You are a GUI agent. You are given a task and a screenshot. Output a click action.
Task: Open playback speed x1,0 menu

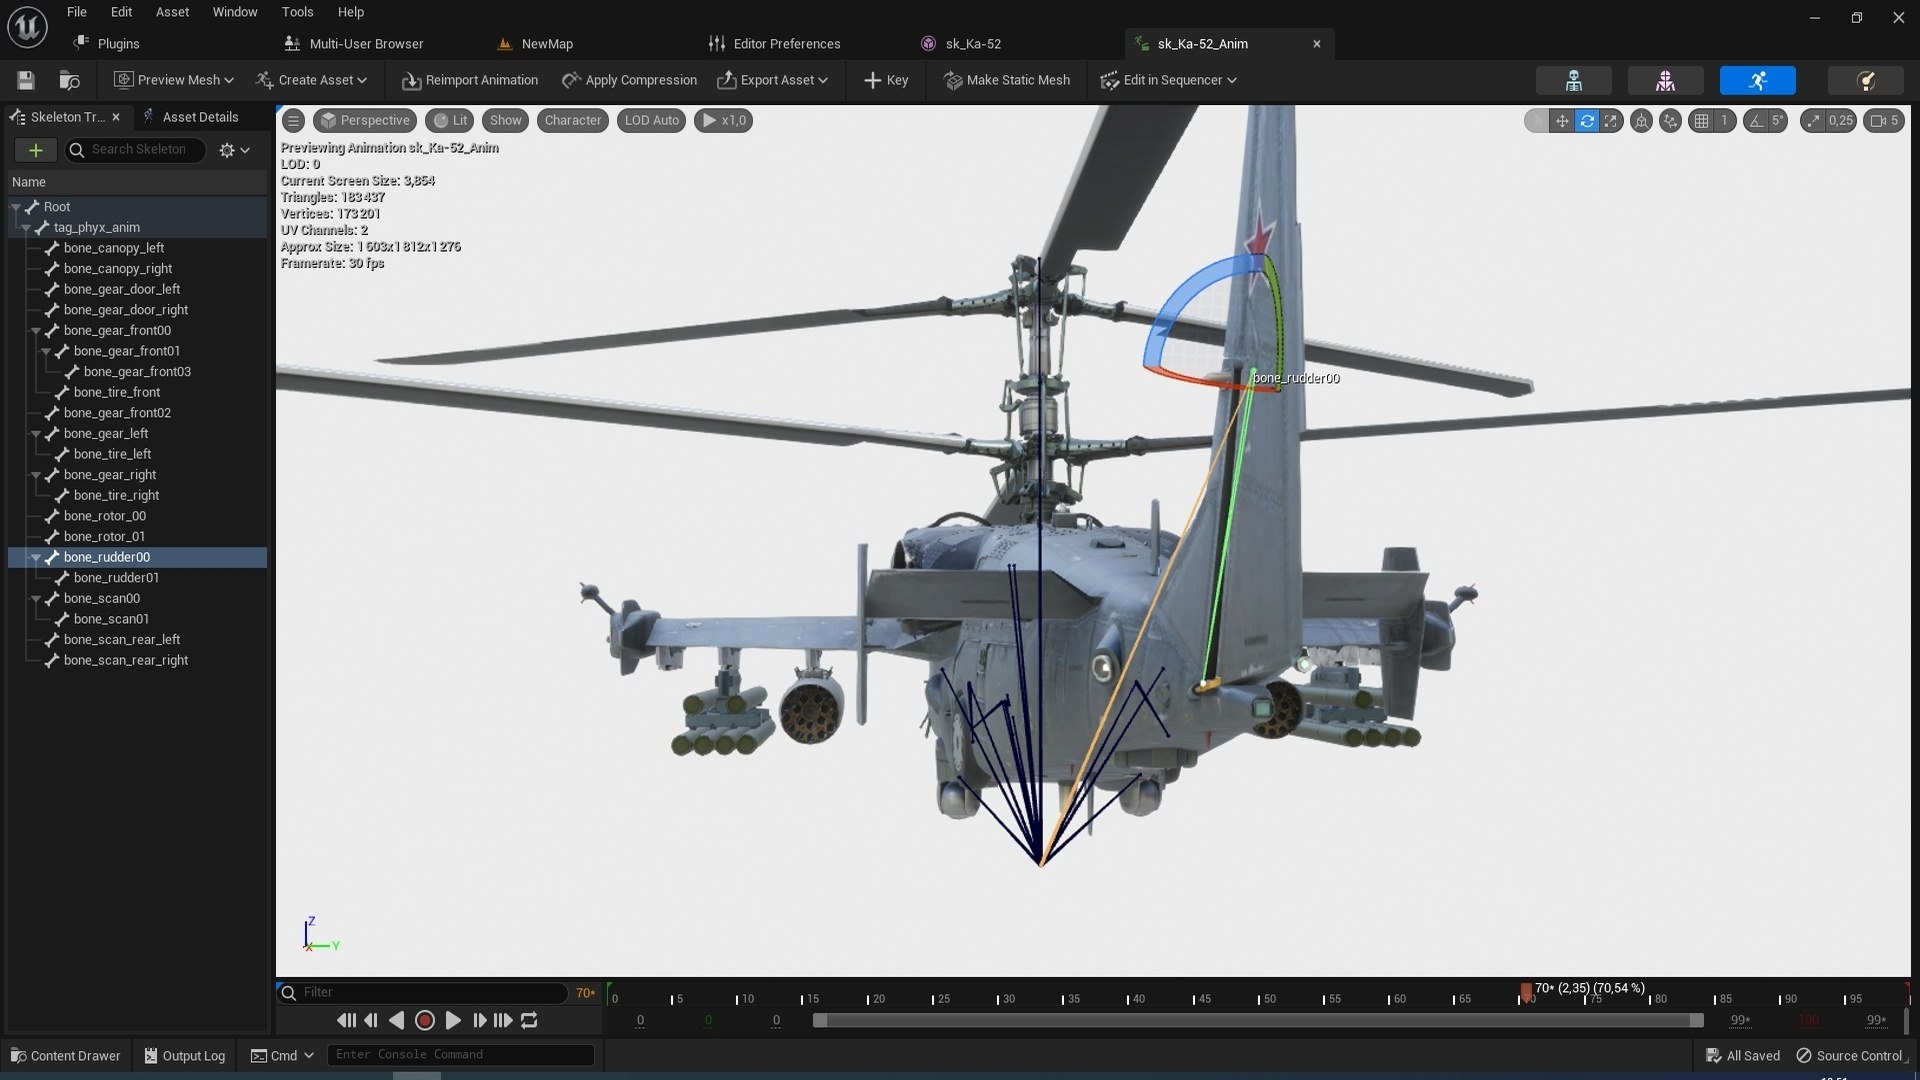click(x=723, y=120)
